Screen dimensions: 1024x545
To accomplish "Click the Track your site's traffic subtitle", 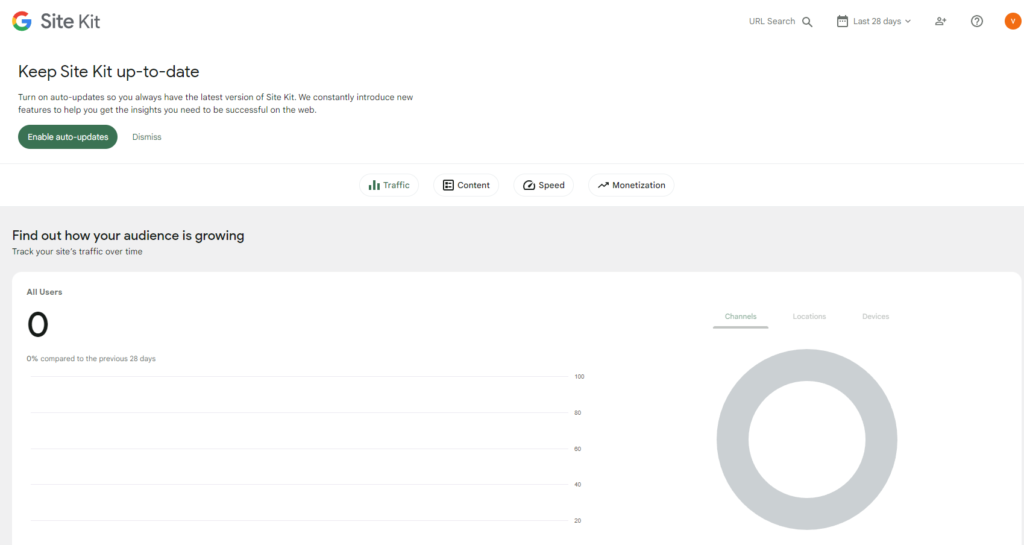I will pos(77,252).
